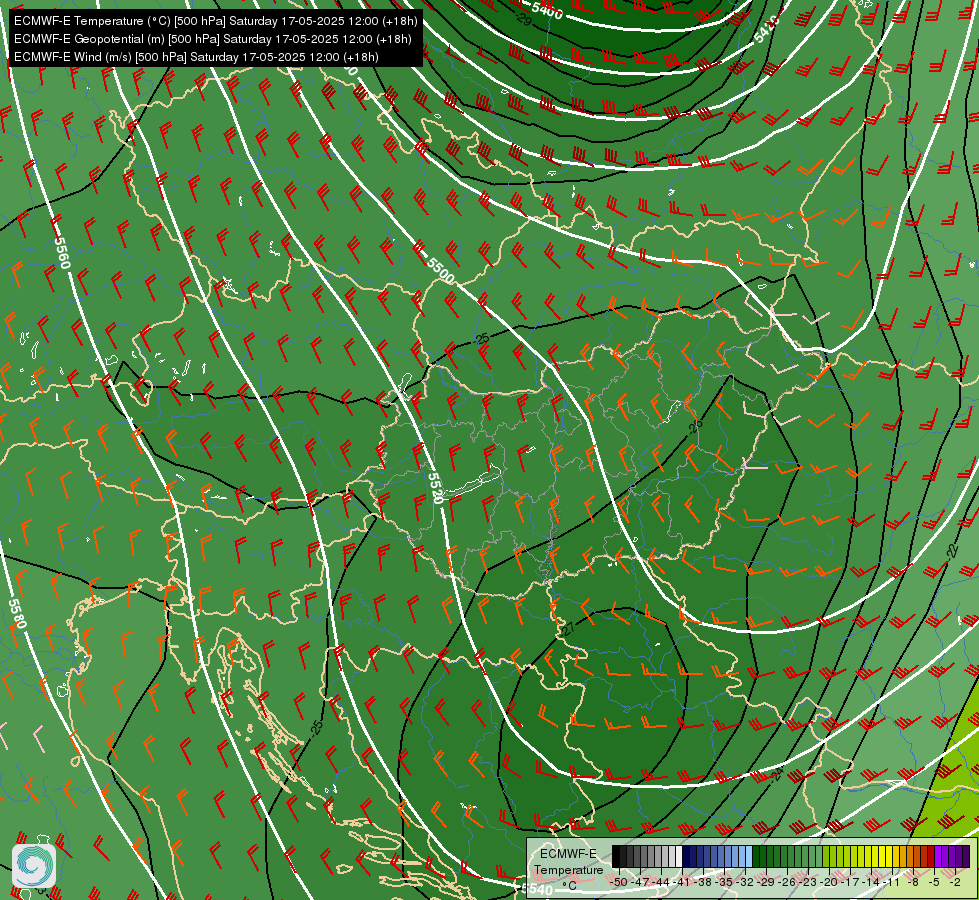979x900 pixels.
Task: Click the 5520 geopotential contour label
Action: click(435, 488)
